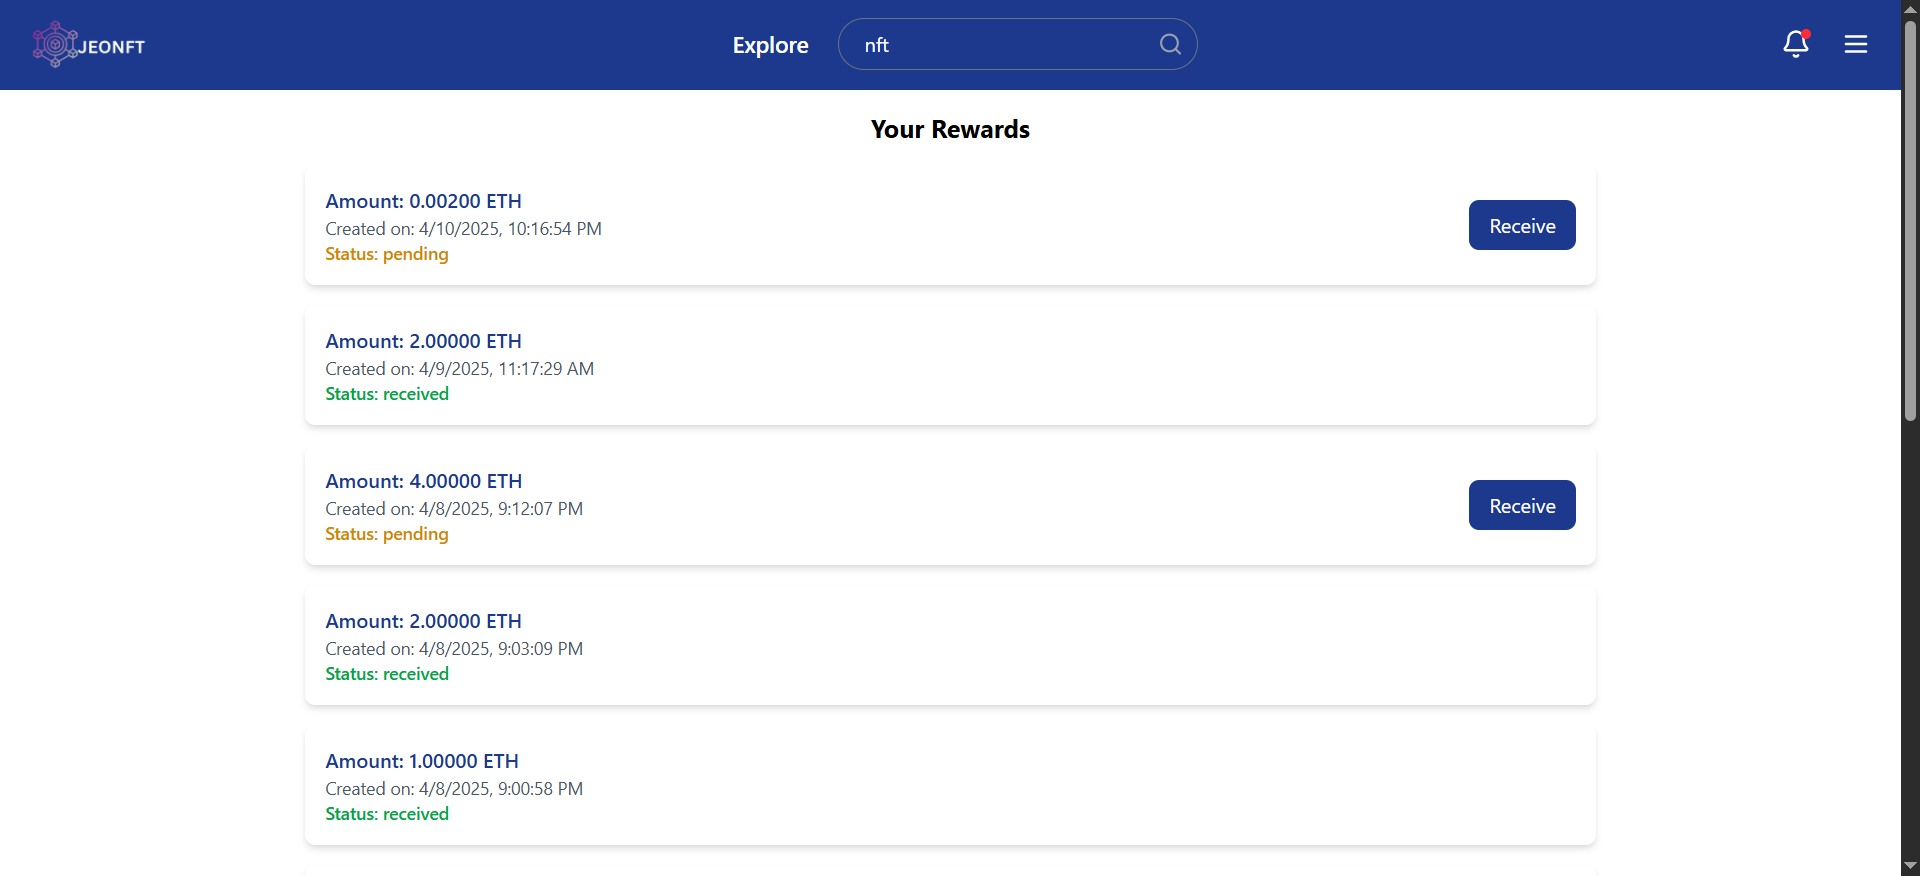Focus the search field containing "nft"
Screen dimensions: 1920x876
1000,45
